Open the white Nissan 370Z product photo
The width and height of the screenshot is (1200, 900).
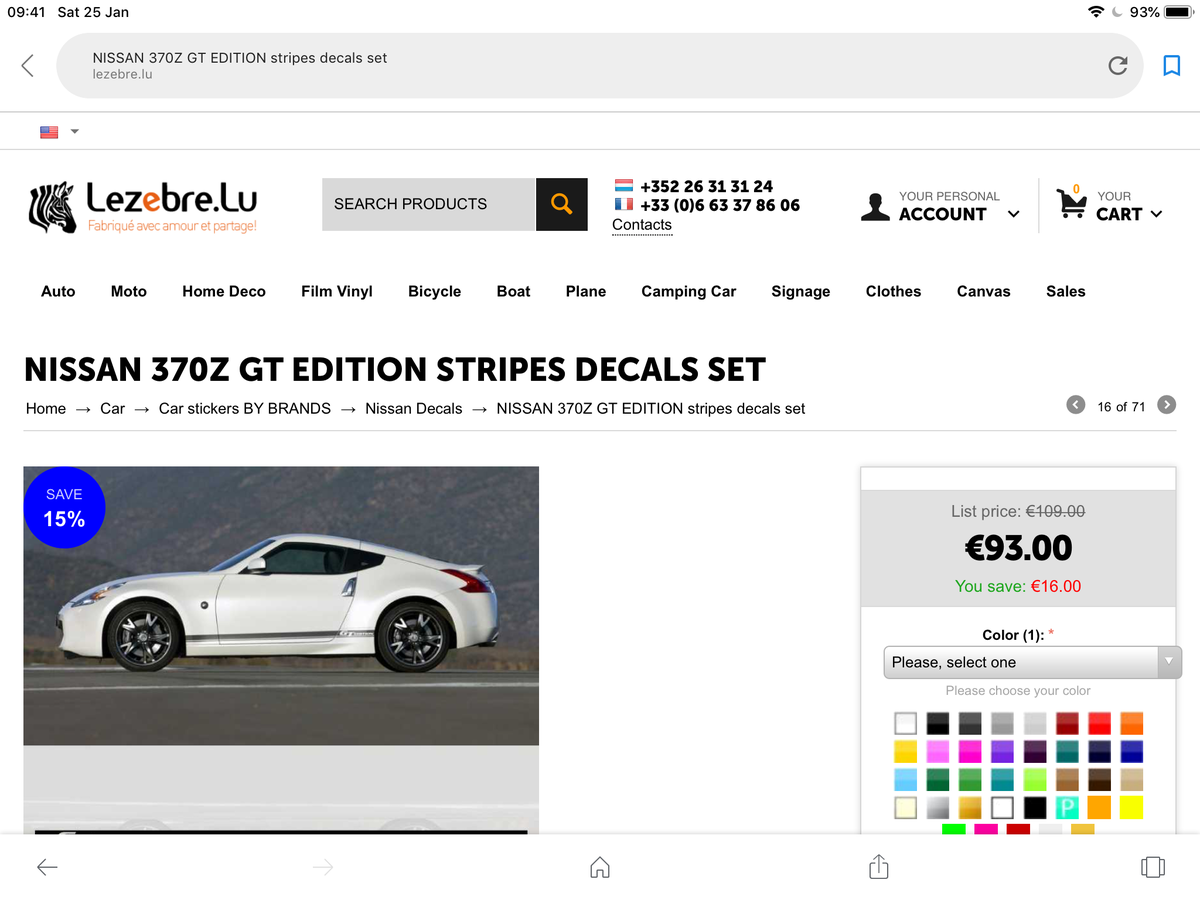[x=281, y=606]
